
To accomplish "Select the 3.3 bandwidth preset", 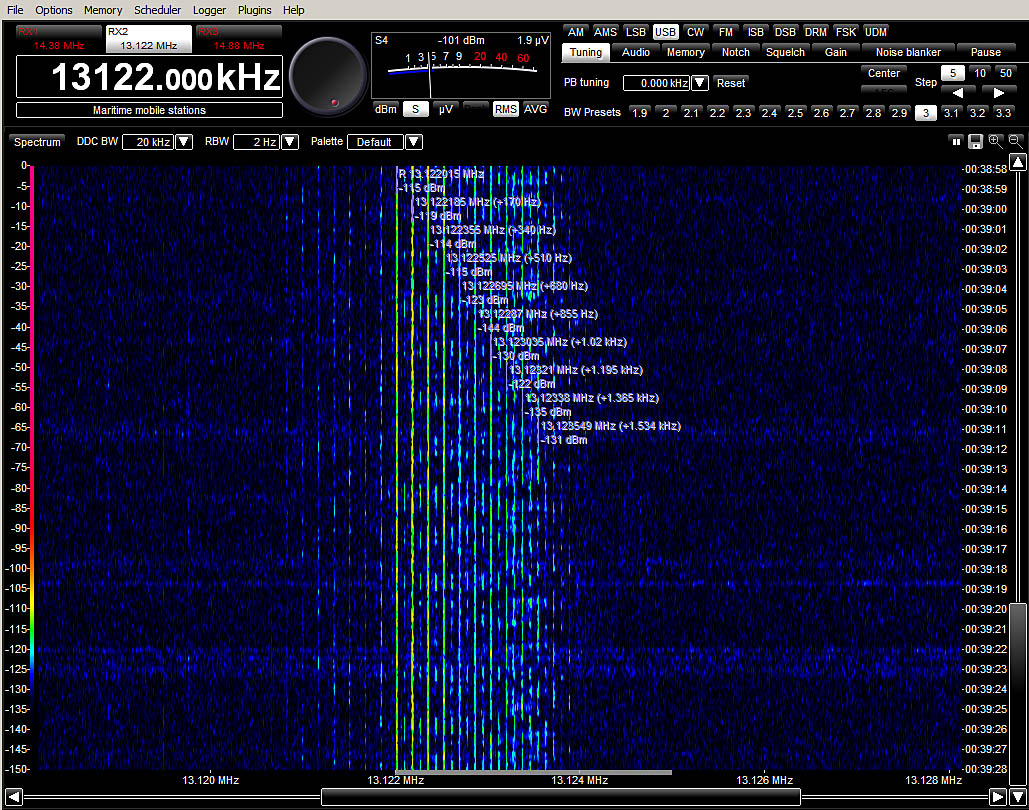I will [1003, 112].
